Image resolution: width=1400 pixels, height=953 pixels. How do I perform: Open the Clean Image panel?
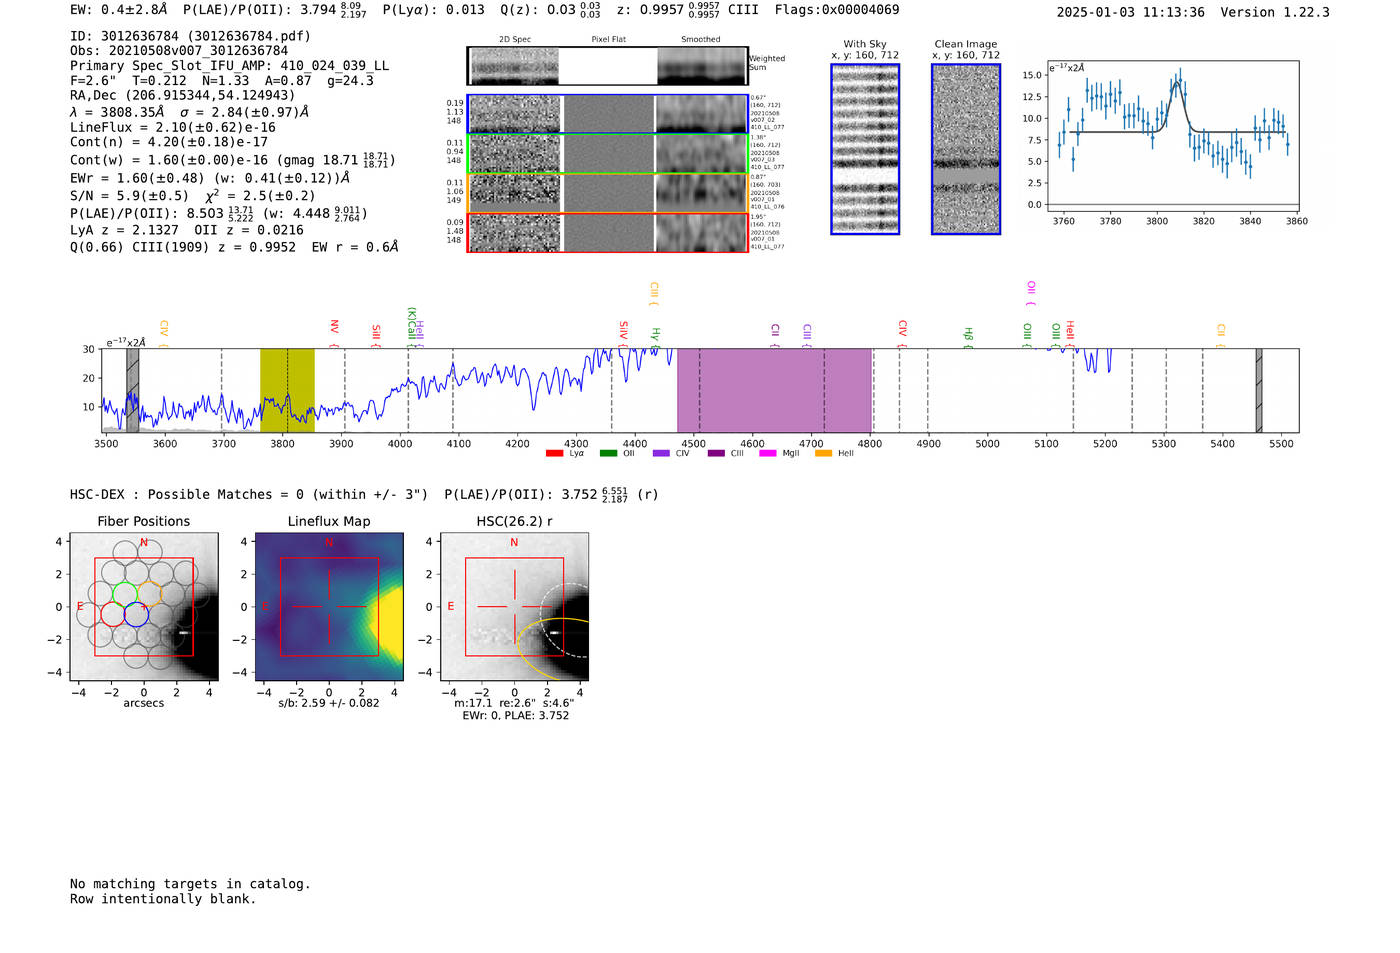coord(966,149)
